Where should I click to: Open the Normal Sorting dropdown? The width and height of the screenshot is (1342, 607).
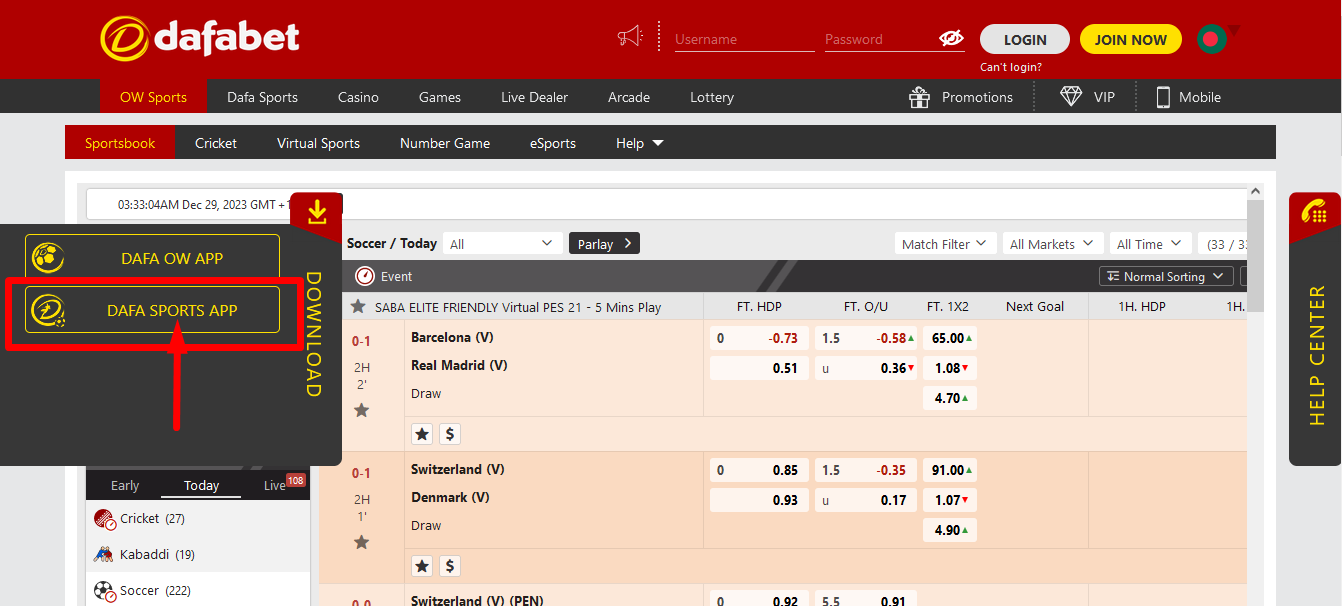1166,276
